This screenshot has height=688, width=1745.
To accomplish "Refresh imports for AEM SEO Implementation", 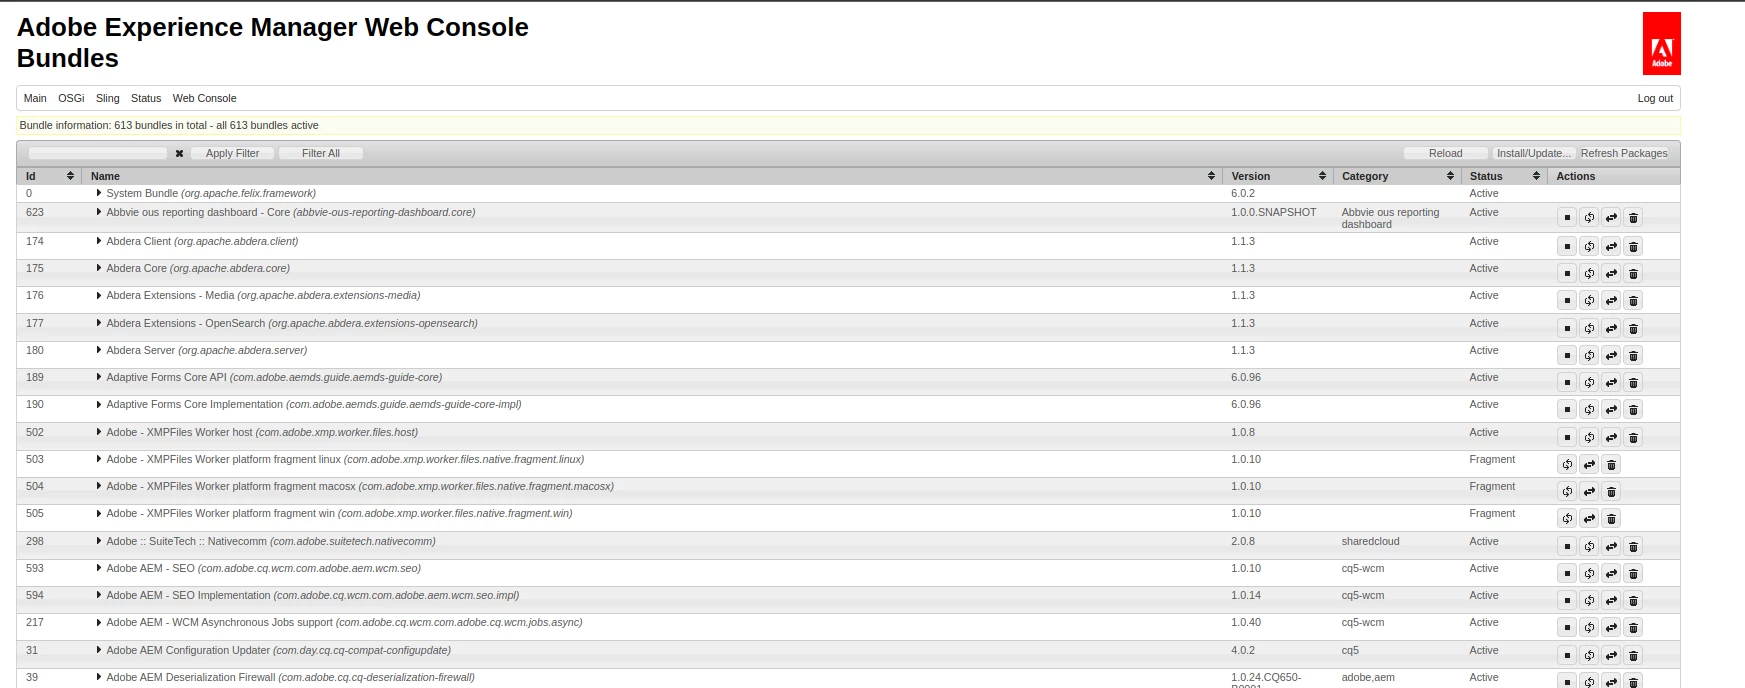I will coord(1589,601).
